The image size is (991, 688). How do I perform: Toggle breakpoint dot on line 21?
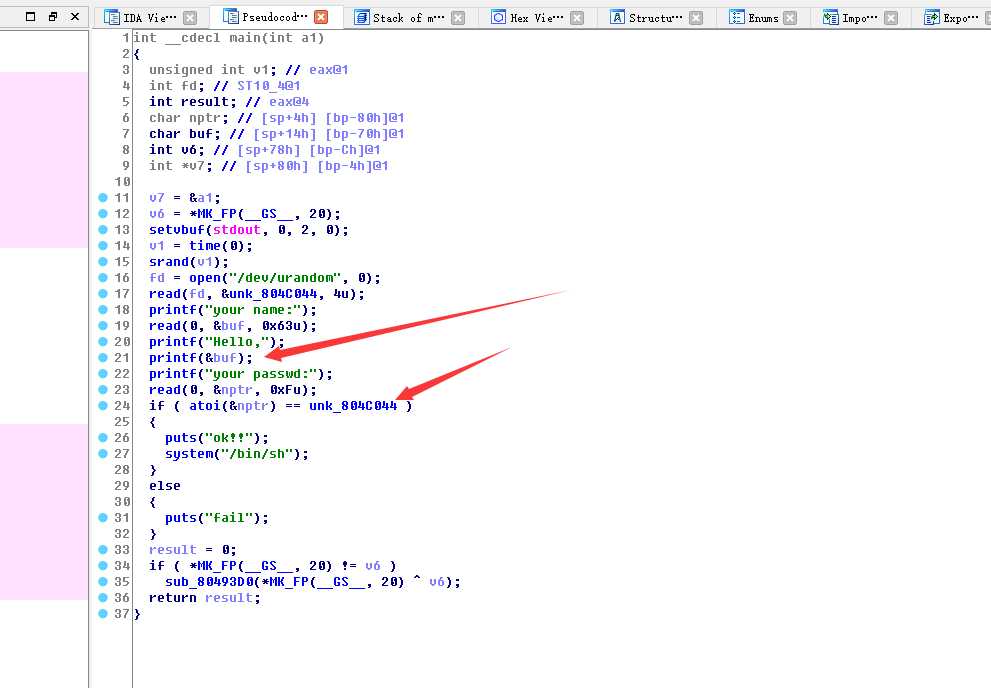coord(103,358)
